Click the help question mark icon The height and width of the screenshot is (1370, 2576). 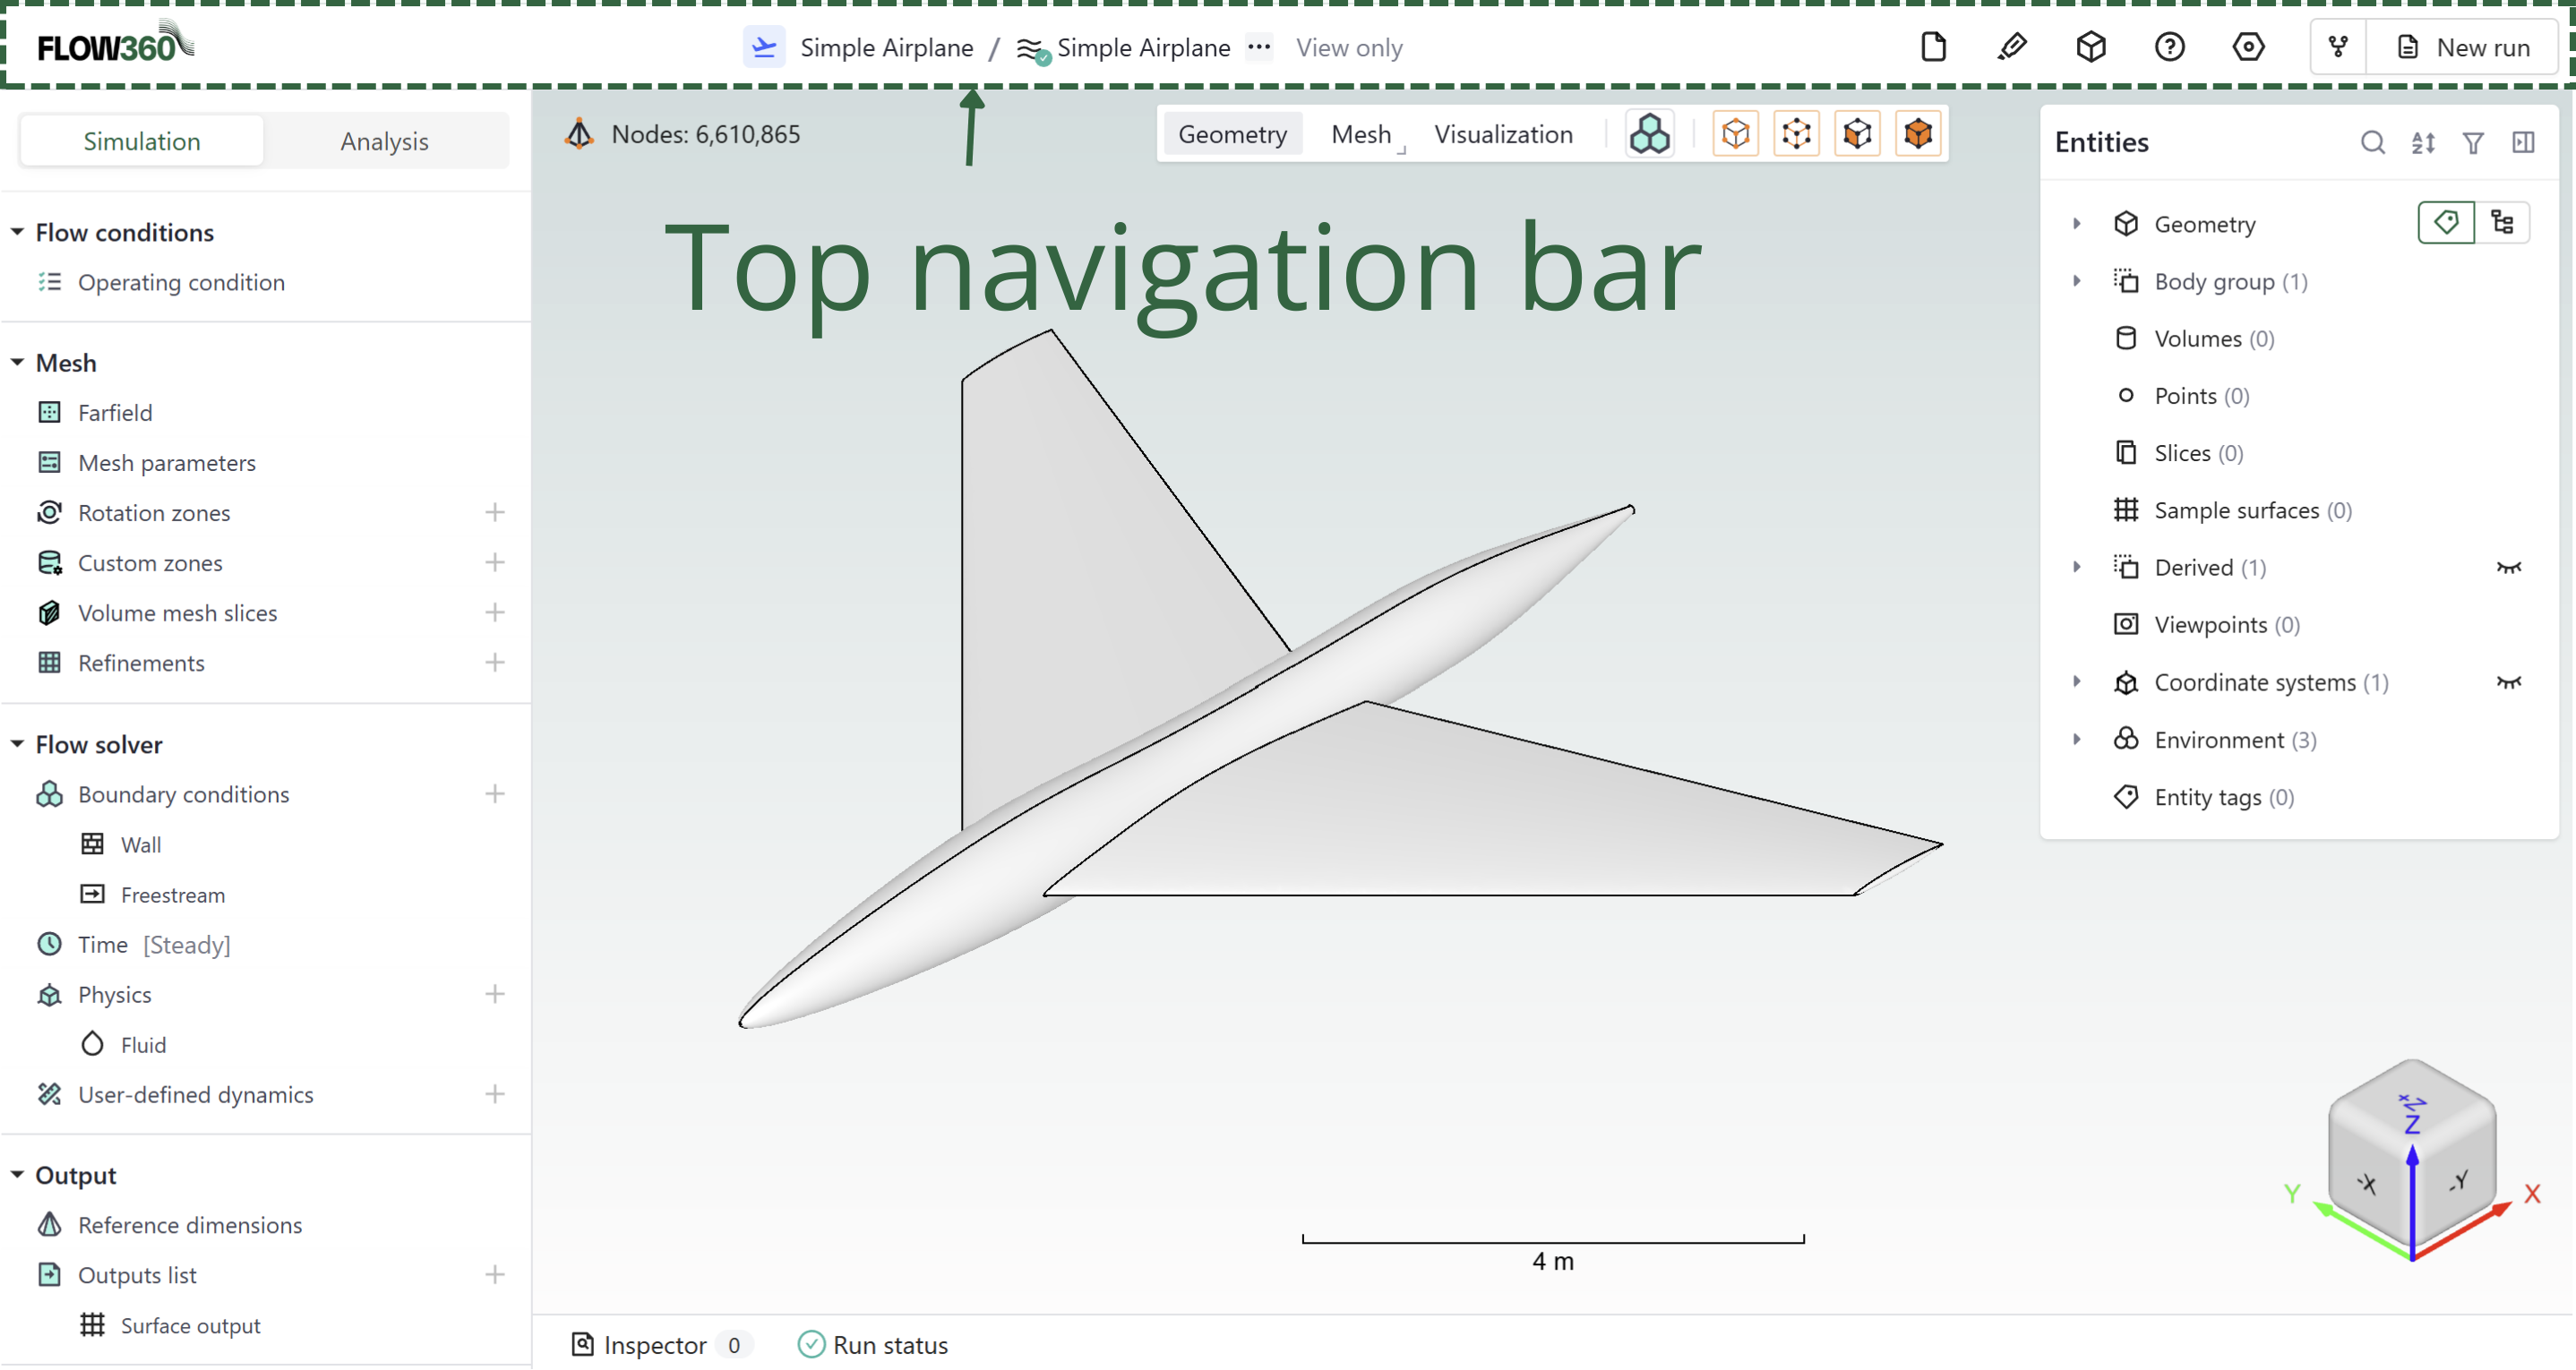[x=2170, y=47]
